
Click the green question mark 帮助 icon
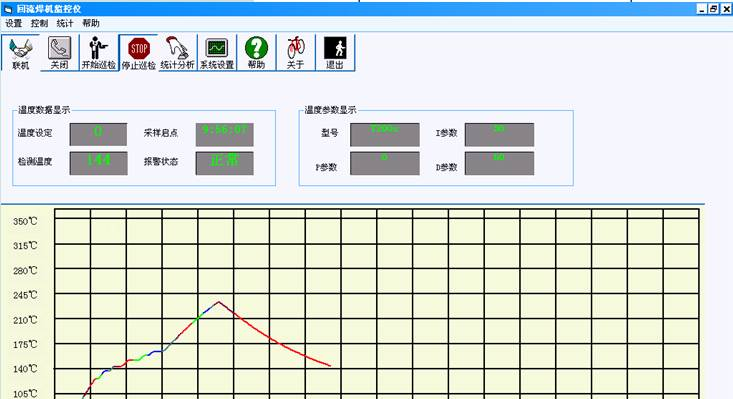point(256,52)
